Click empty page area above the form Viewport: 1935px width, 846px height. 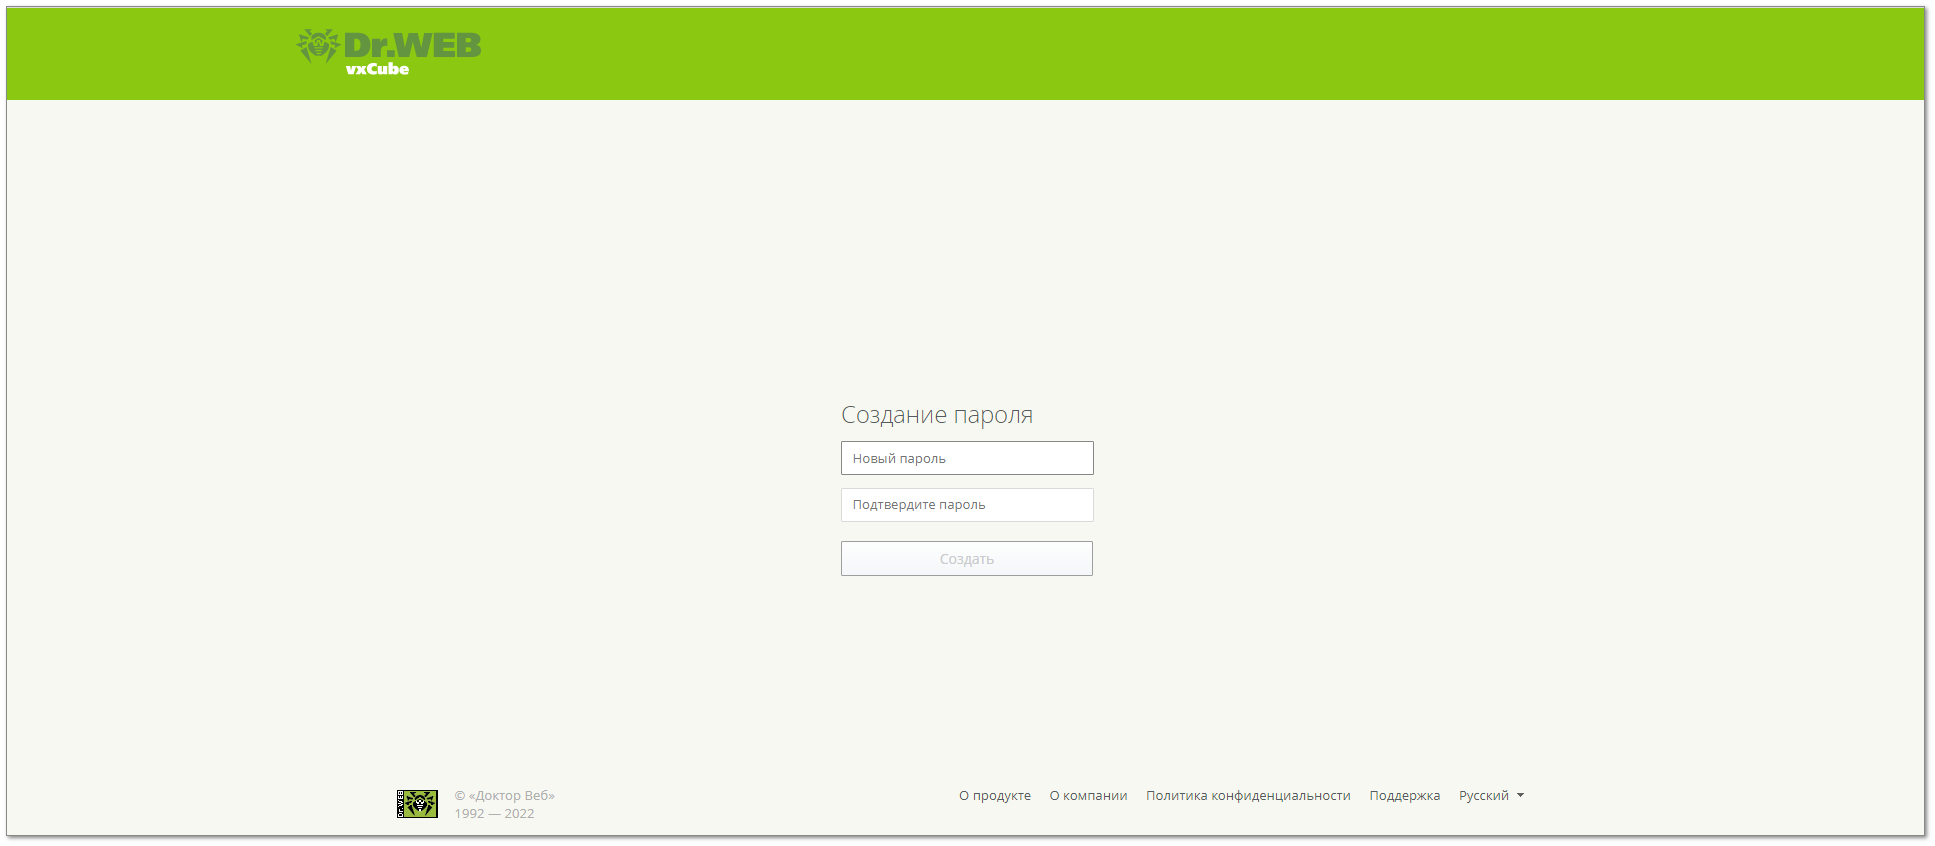[966, 250]
